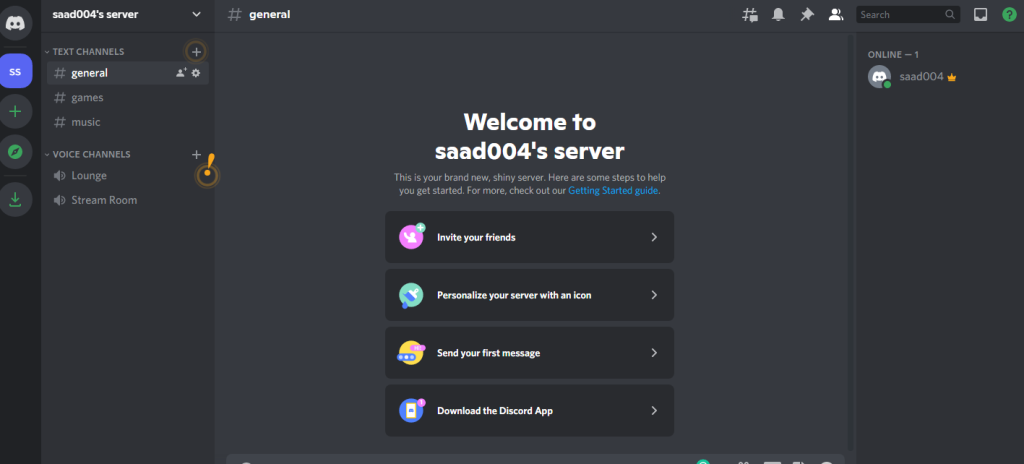Click the Search input field
The height and width of the screenshot is (464, 1024).
(908, 14)
